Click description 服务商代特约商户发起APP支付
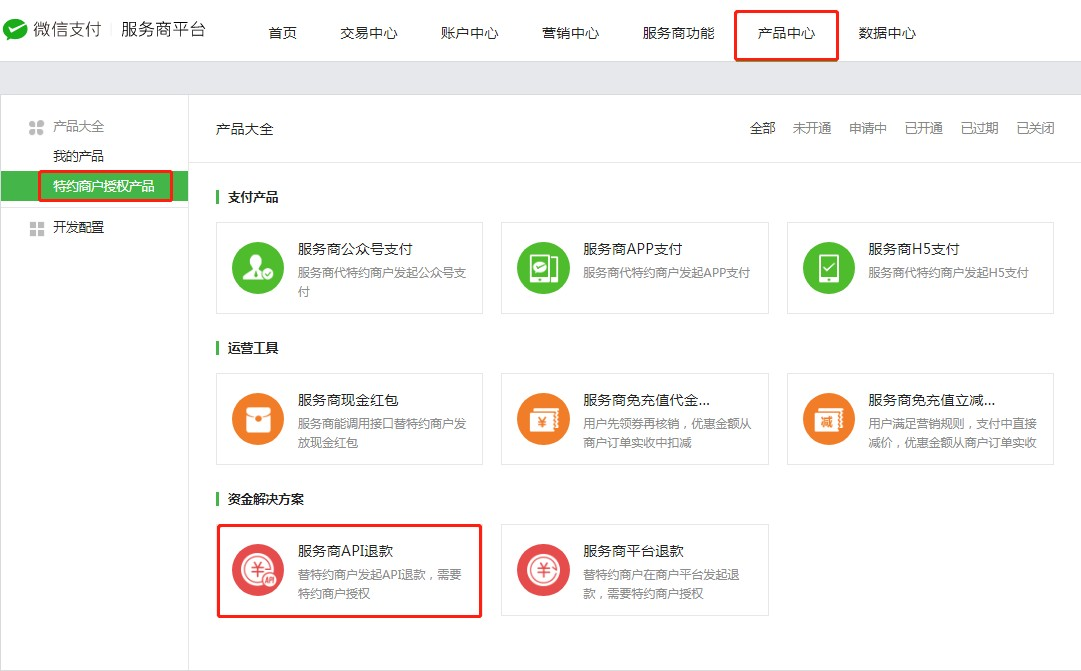The width and height of the screenshot is (1081, 671). coord(666,273)
